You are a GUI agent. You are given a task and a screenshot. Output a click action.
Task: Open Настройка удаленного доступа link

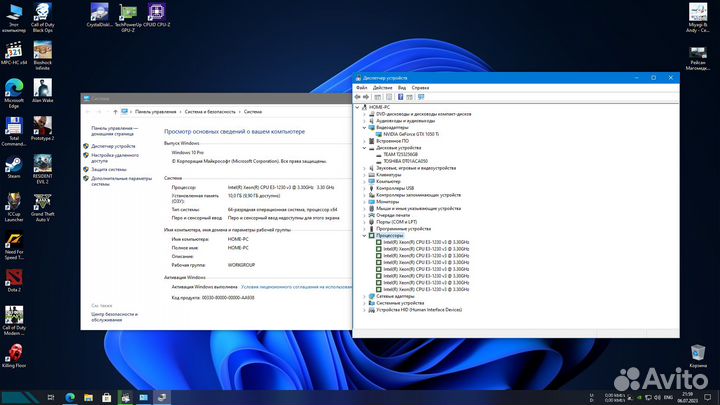[115, 158]
